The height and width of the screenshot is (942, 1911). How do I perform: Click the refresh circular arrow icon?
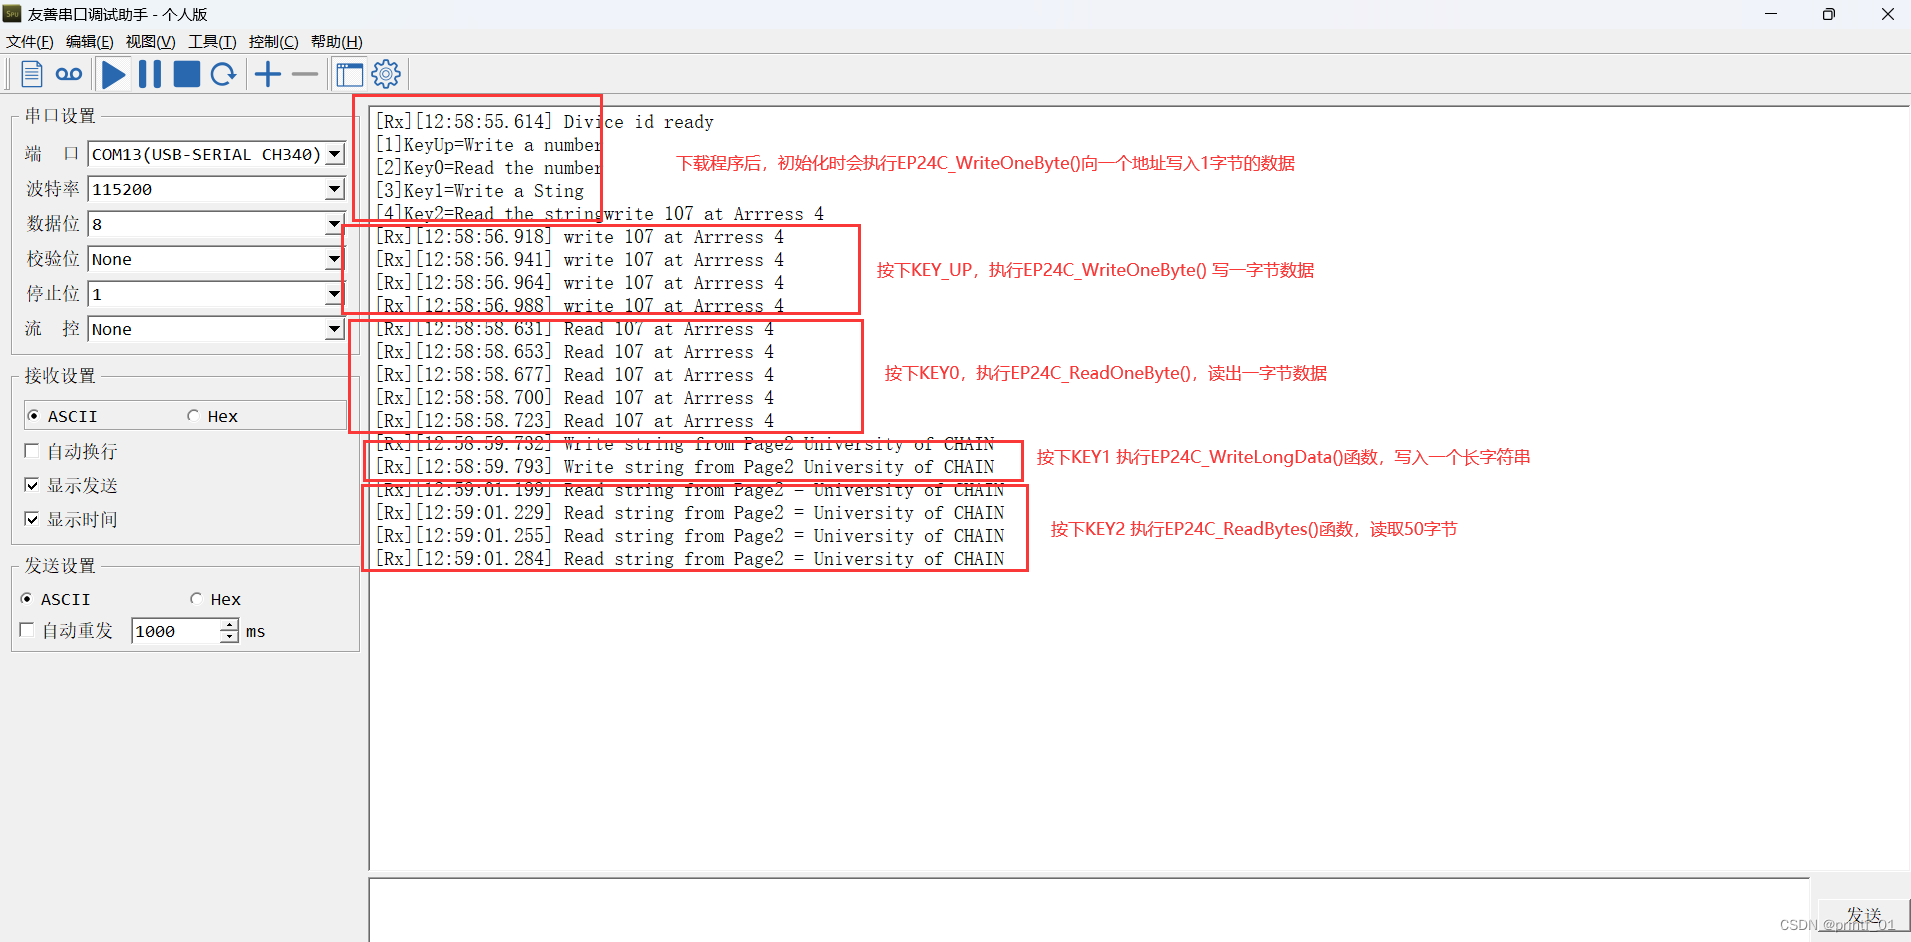coord(224,74)
